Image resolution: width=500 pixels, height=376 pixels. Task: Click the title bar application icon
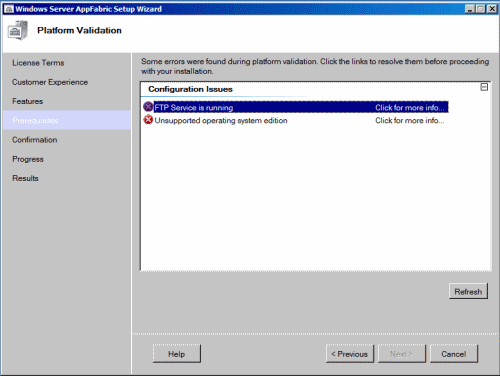point(9,9)
